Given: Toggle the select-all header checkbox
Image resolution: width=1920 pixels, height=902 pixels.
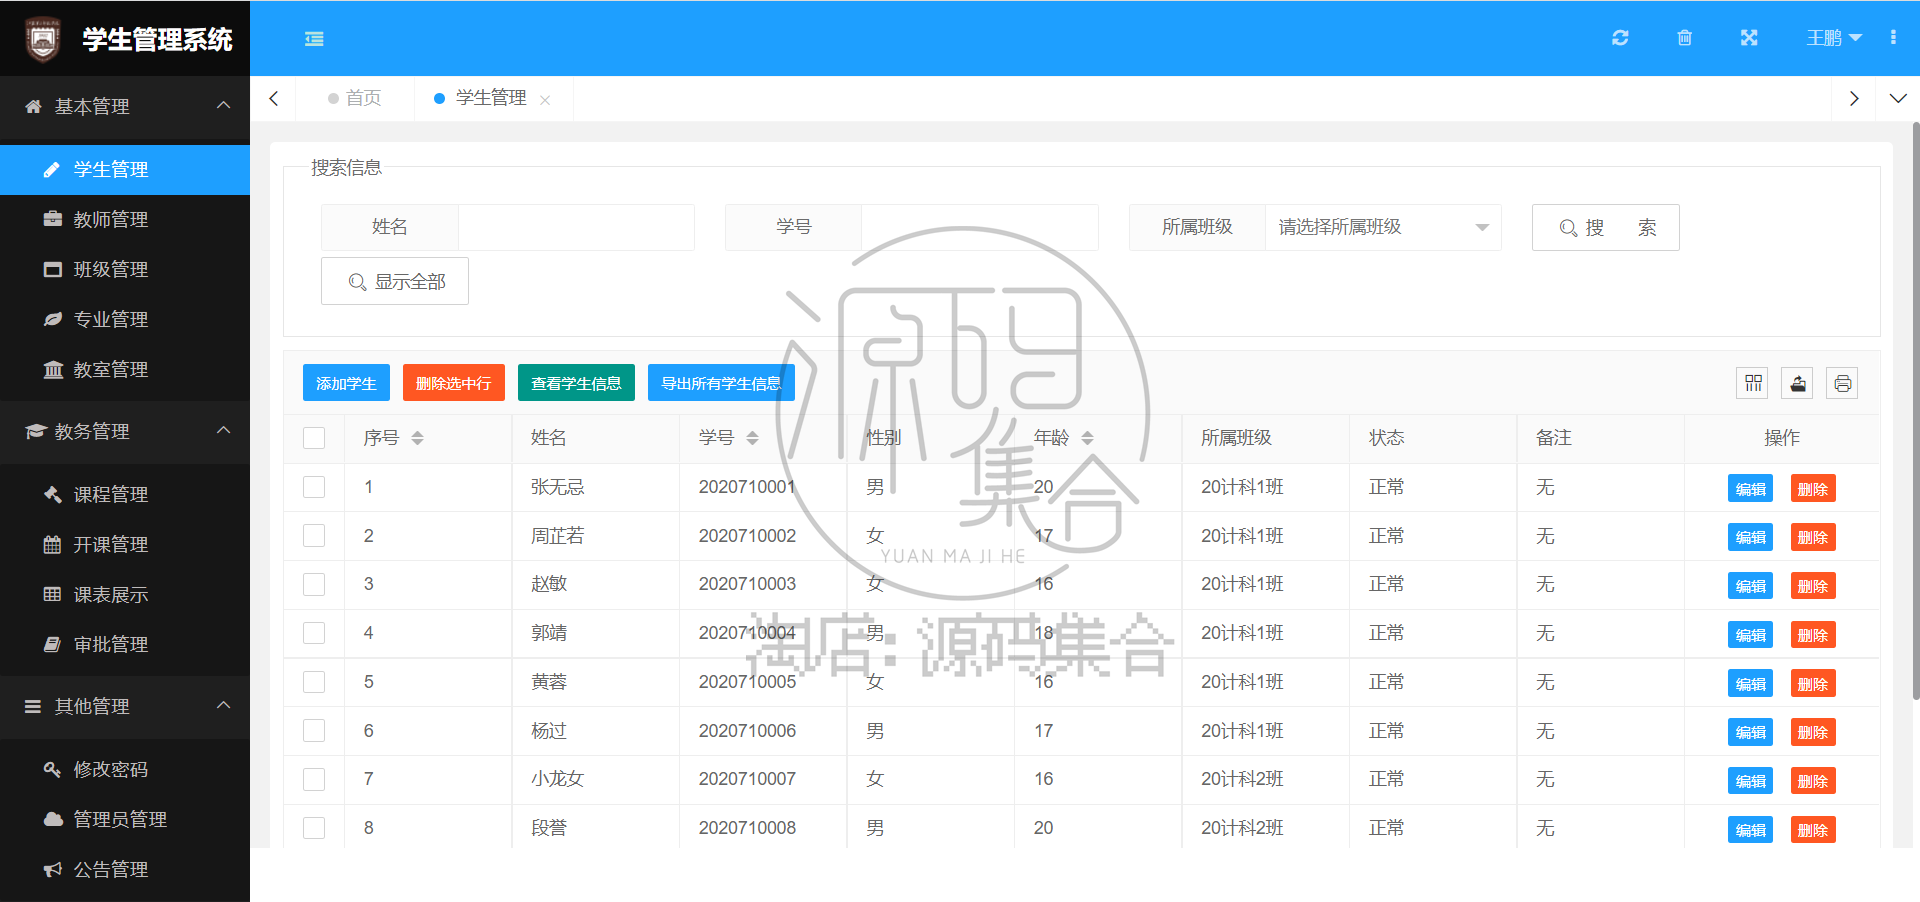Looking at the screenshot, I should point(314,438).
